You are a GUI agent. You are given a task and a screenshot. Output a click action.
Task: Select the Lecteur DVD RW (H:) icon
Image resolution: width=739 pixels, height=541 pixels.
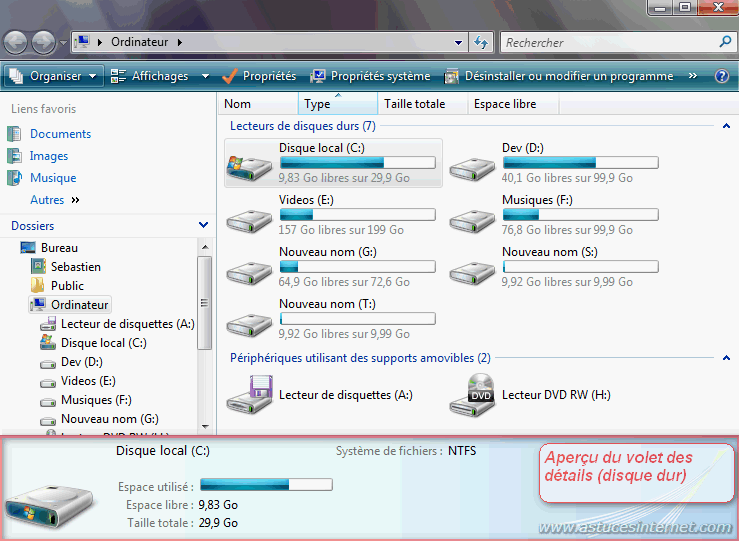(472, 394)
